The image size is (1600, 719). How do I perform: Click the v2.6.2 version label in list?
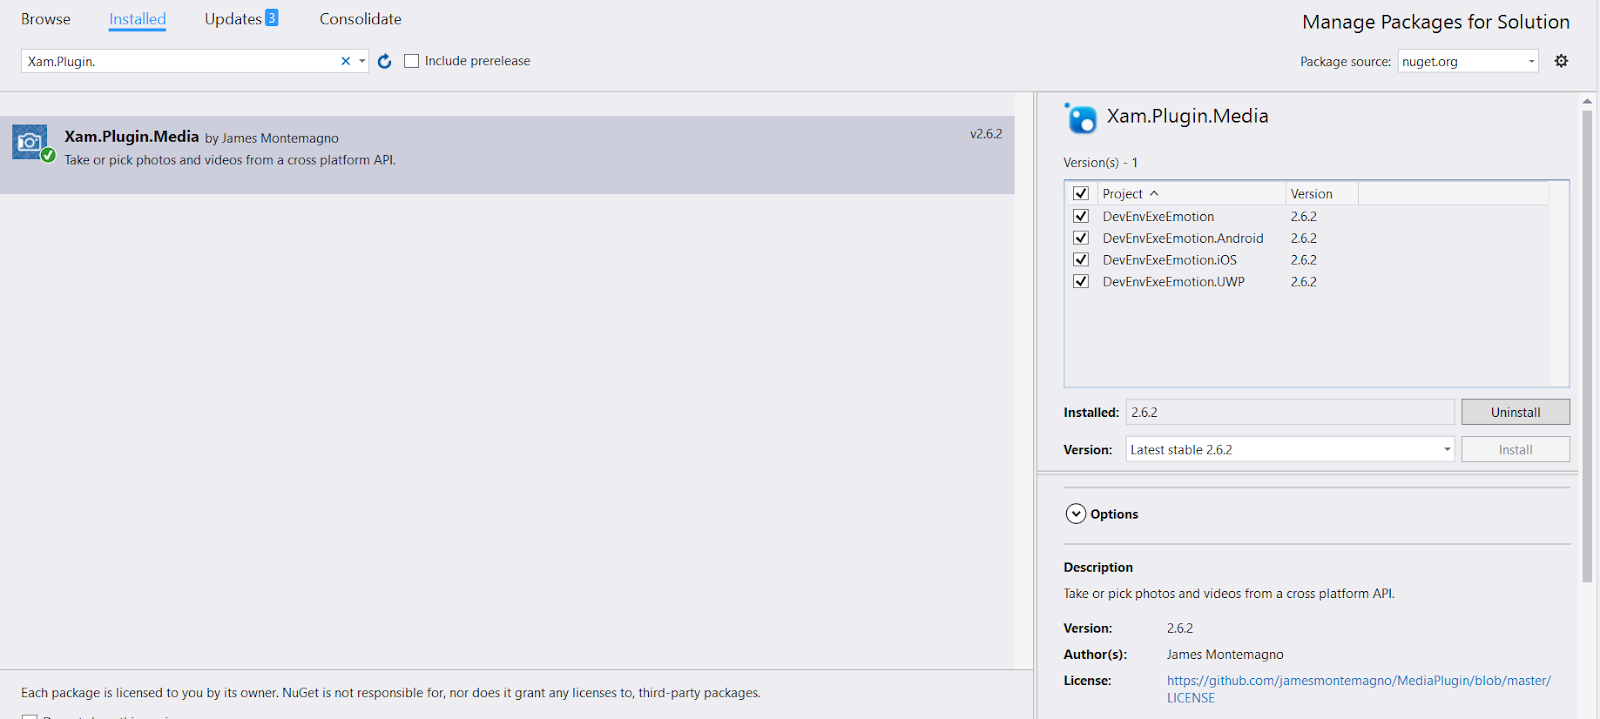coord(986,133)
